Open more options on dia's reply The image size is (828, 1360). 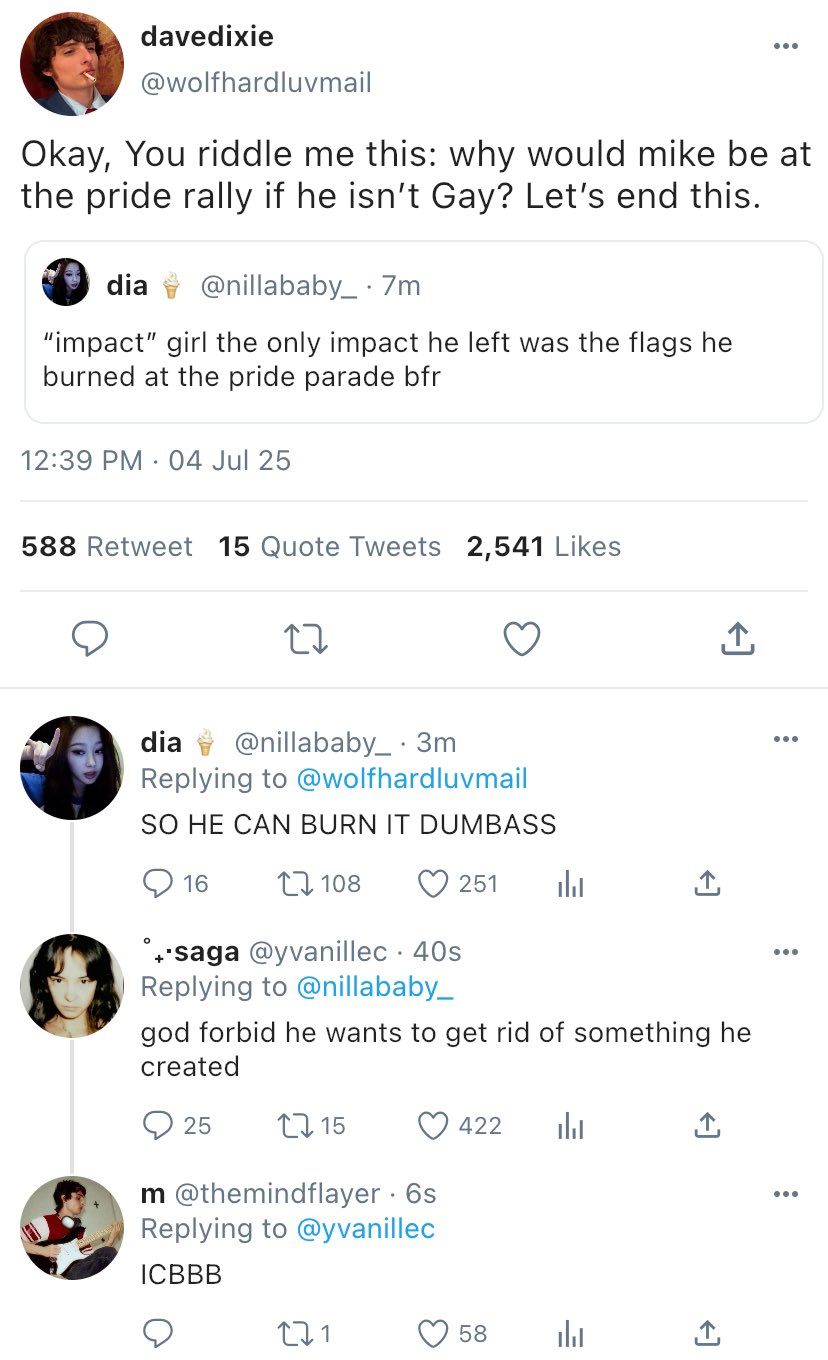(x=786, y=740)
